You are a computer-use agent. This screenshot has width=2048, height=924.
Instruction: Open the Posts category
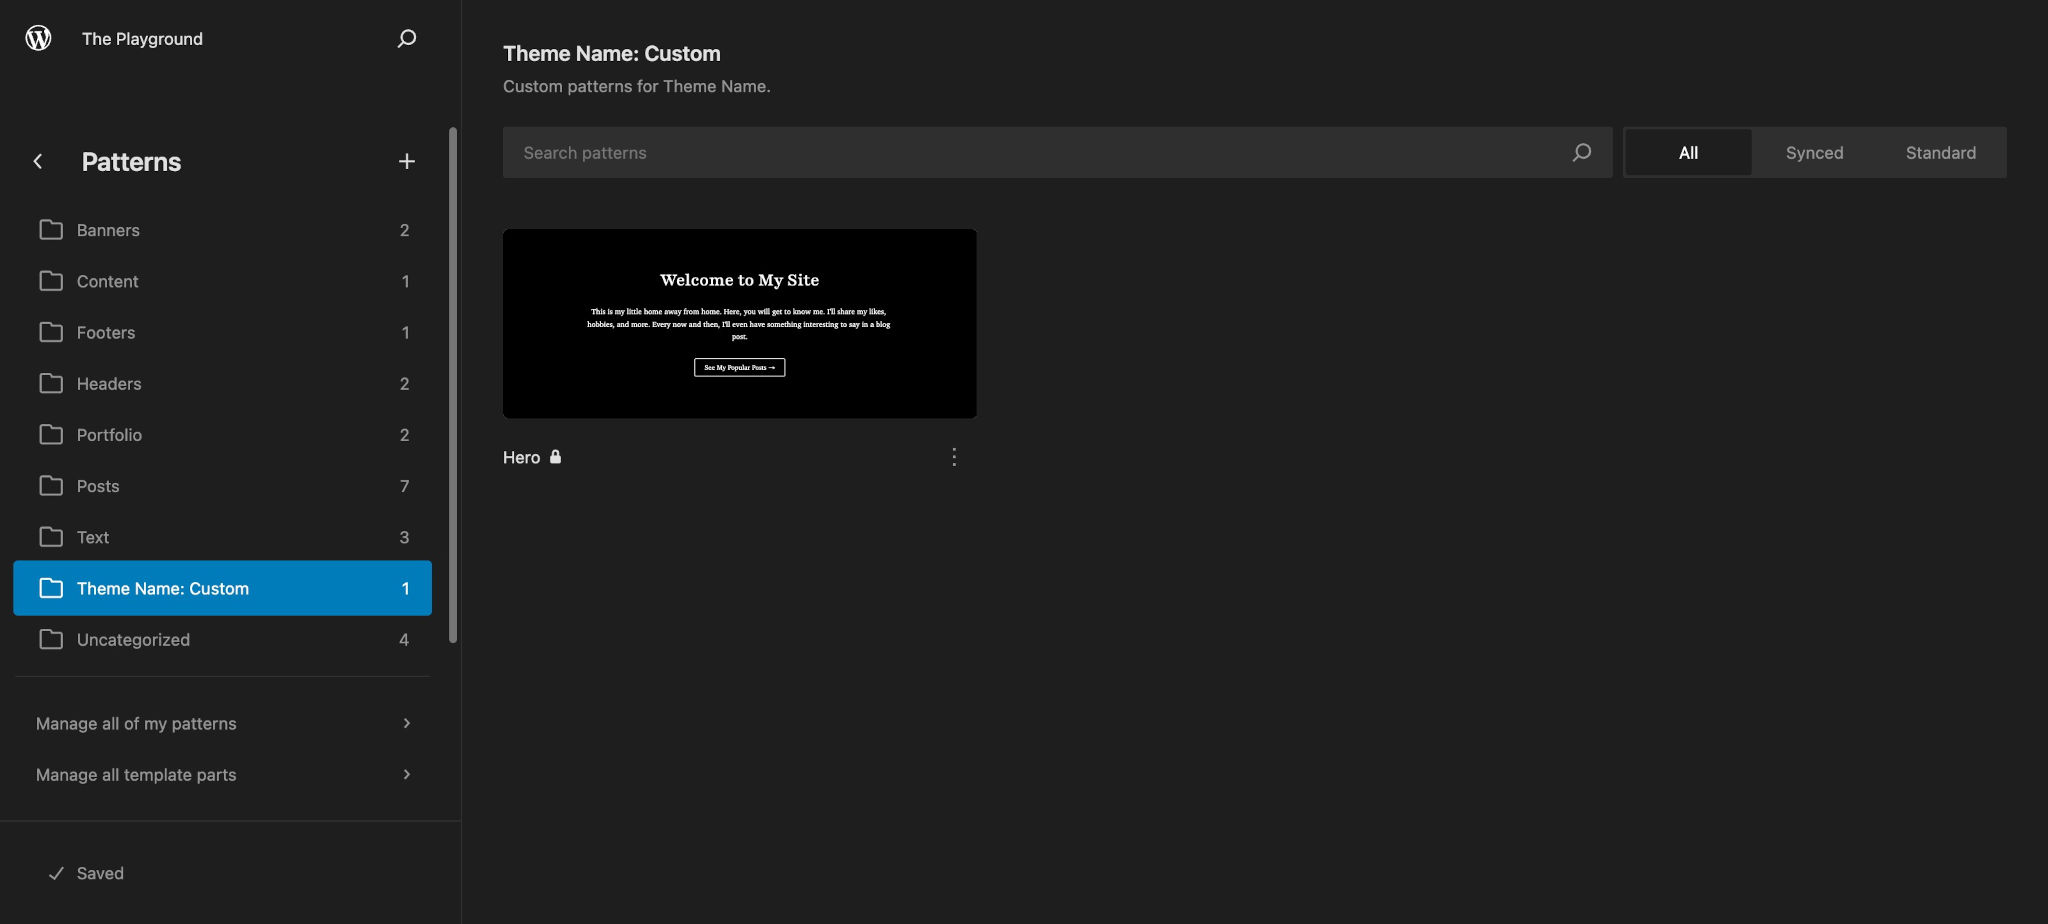point(97,486)
